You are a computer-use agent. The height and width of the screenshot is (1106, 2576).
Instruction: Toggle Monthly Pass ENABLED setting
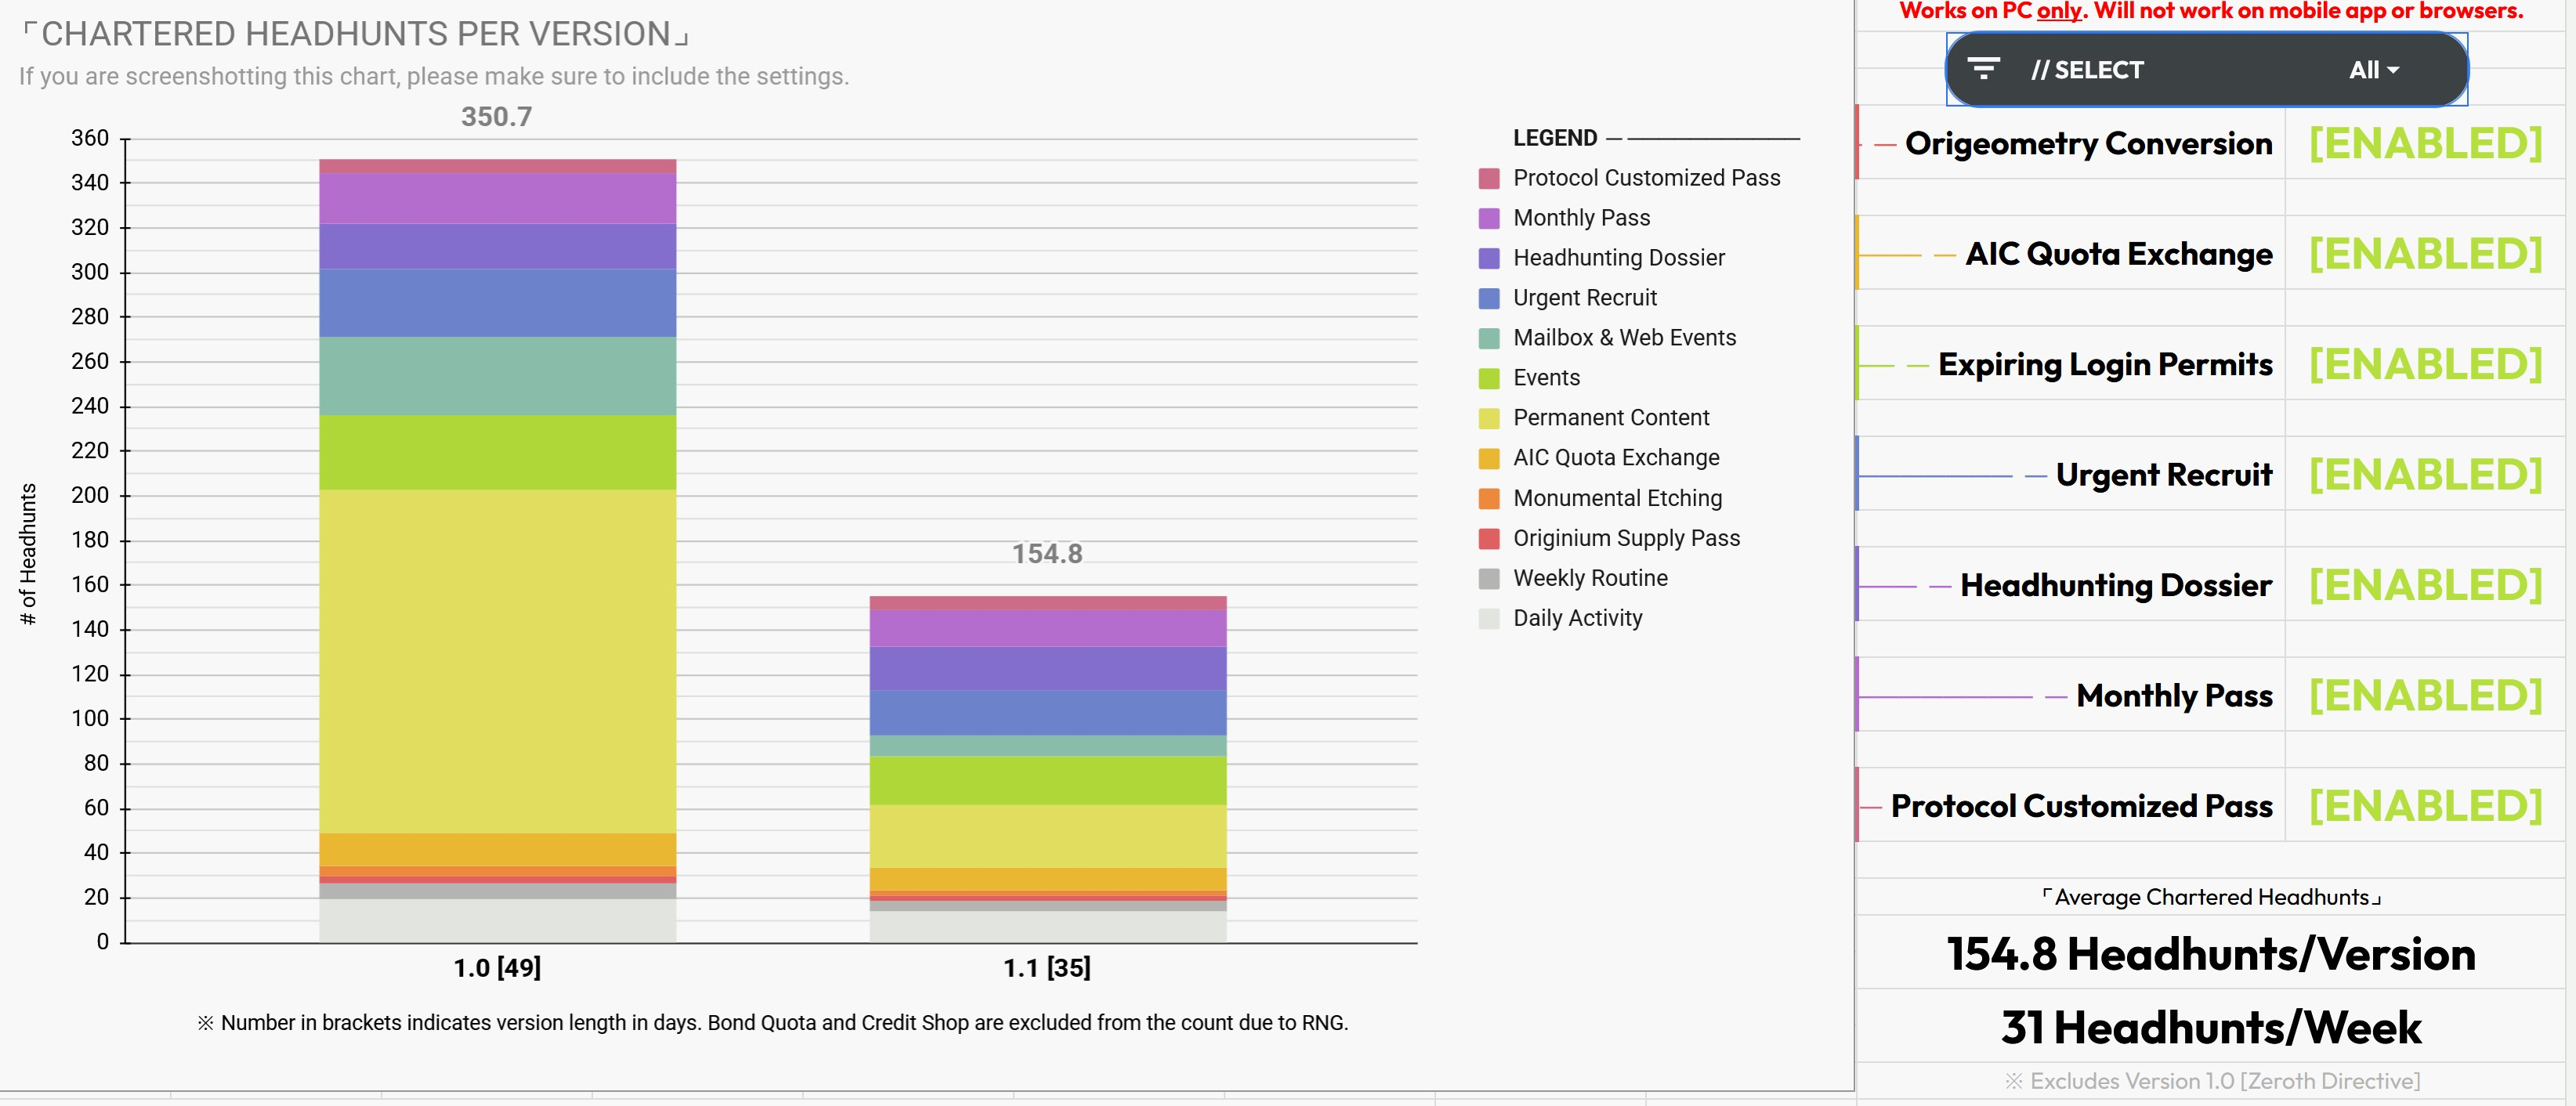[x=2424, y=695]
